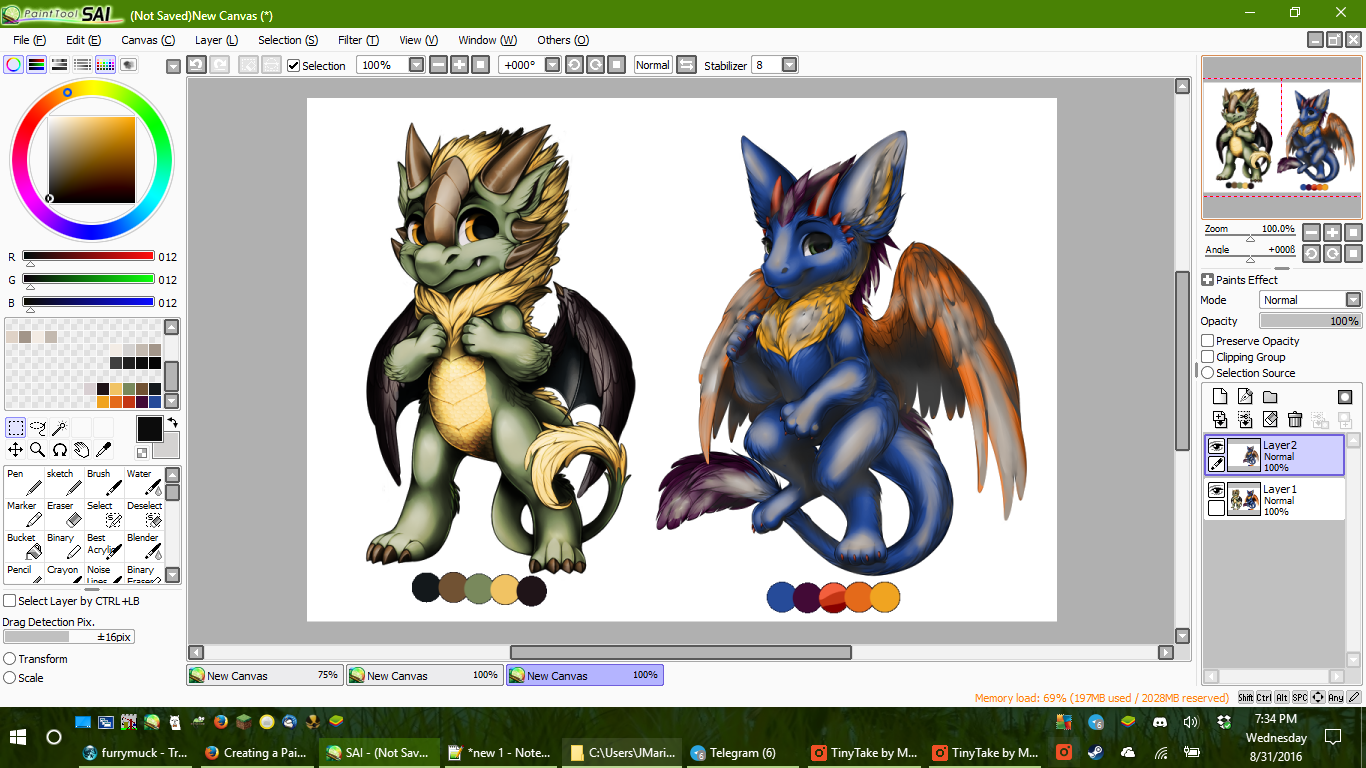The width and height of the screenshot is (1366, 768).
Task: Create a new layer folder
Action: (x=1270, y=397)
